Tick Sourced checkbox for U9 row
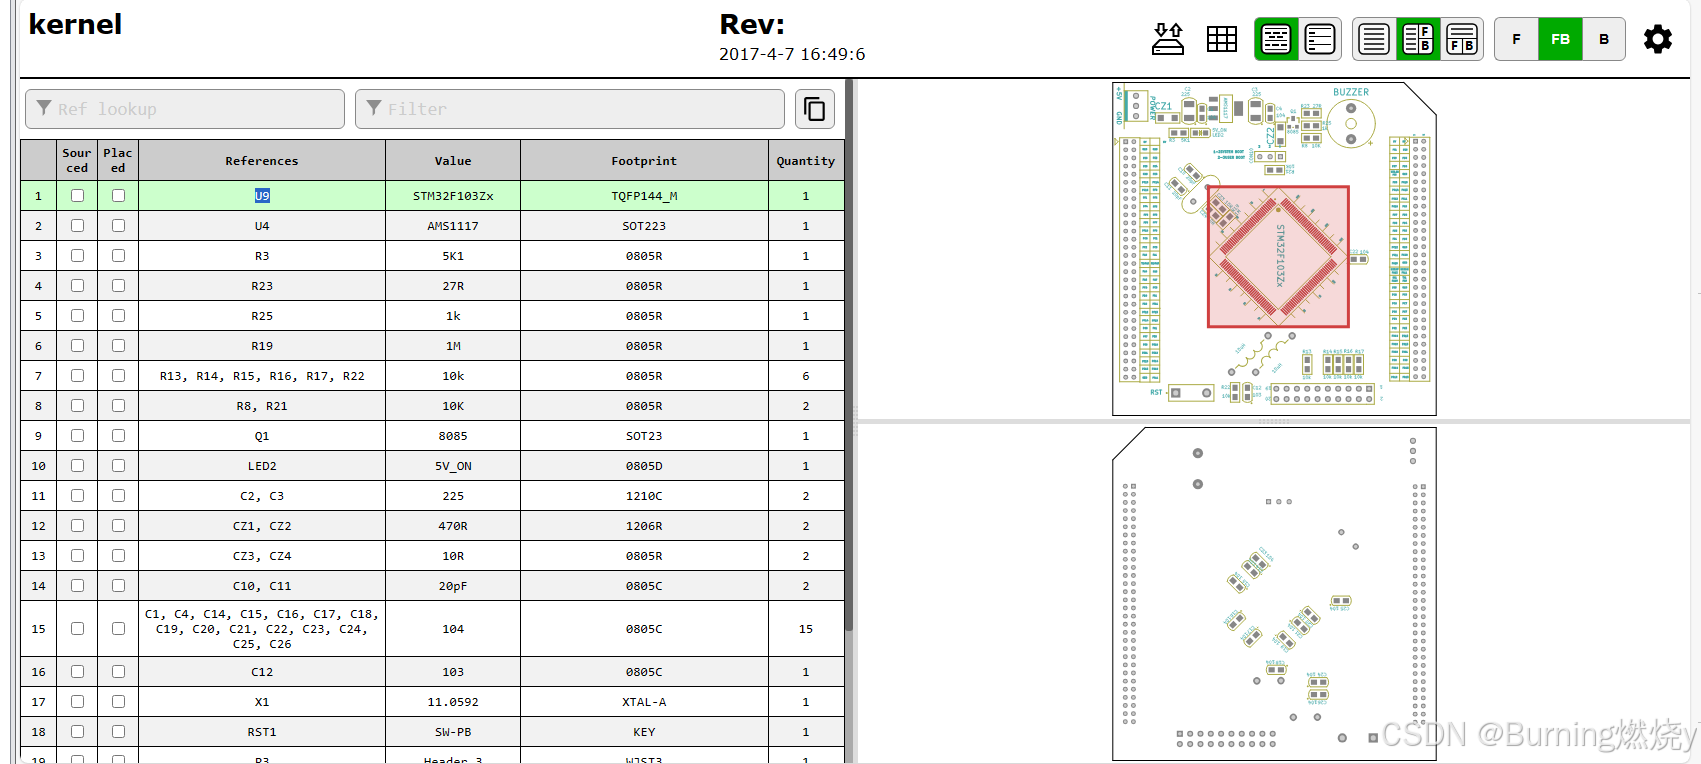 point(77,196)
